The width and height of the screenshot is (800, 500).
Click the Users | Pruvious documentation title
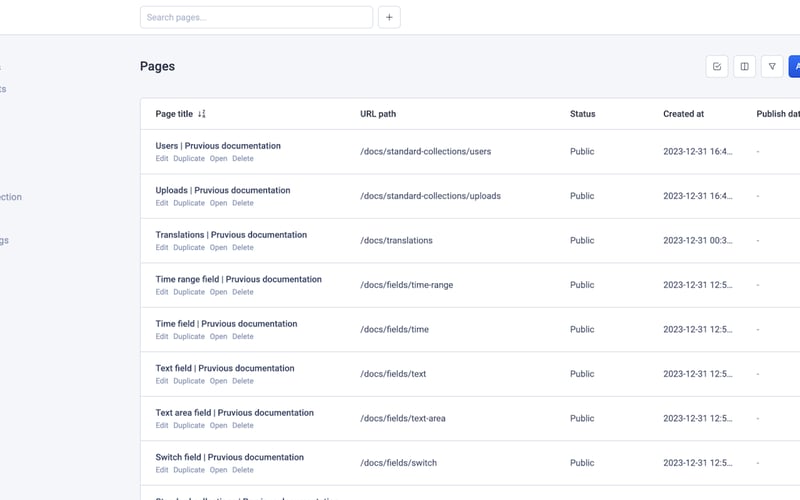pyautogui.click(x=218, y=146)
